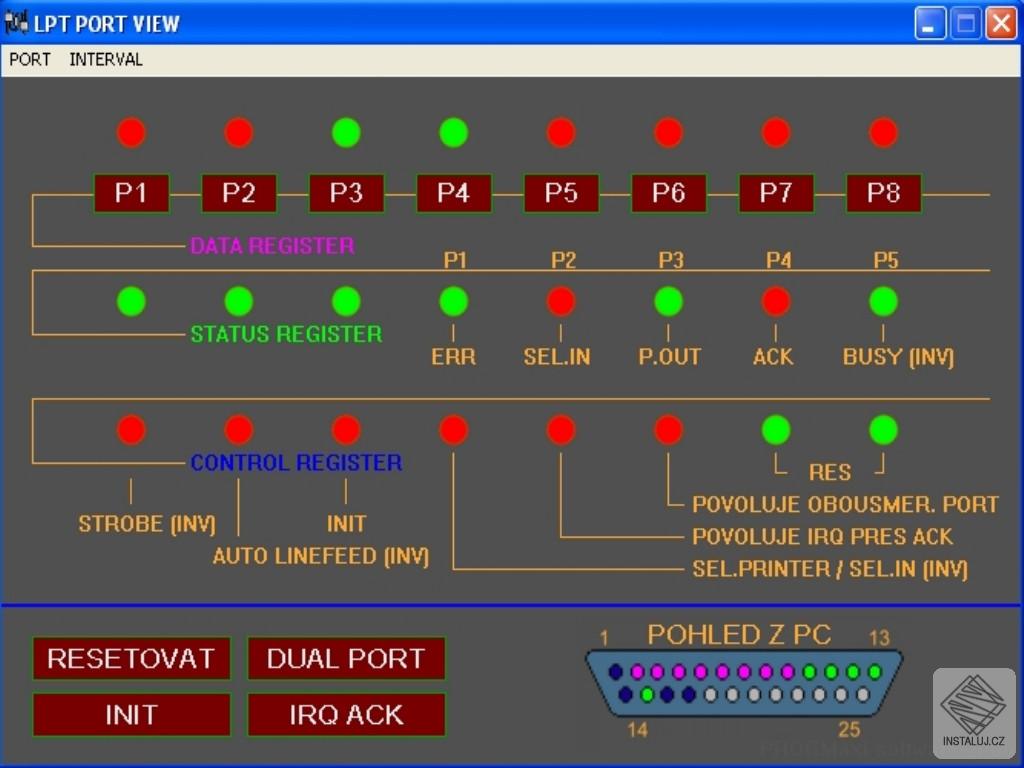
Task: Click the OBOUSMER. PORT control LED
Action: [668, 430]
